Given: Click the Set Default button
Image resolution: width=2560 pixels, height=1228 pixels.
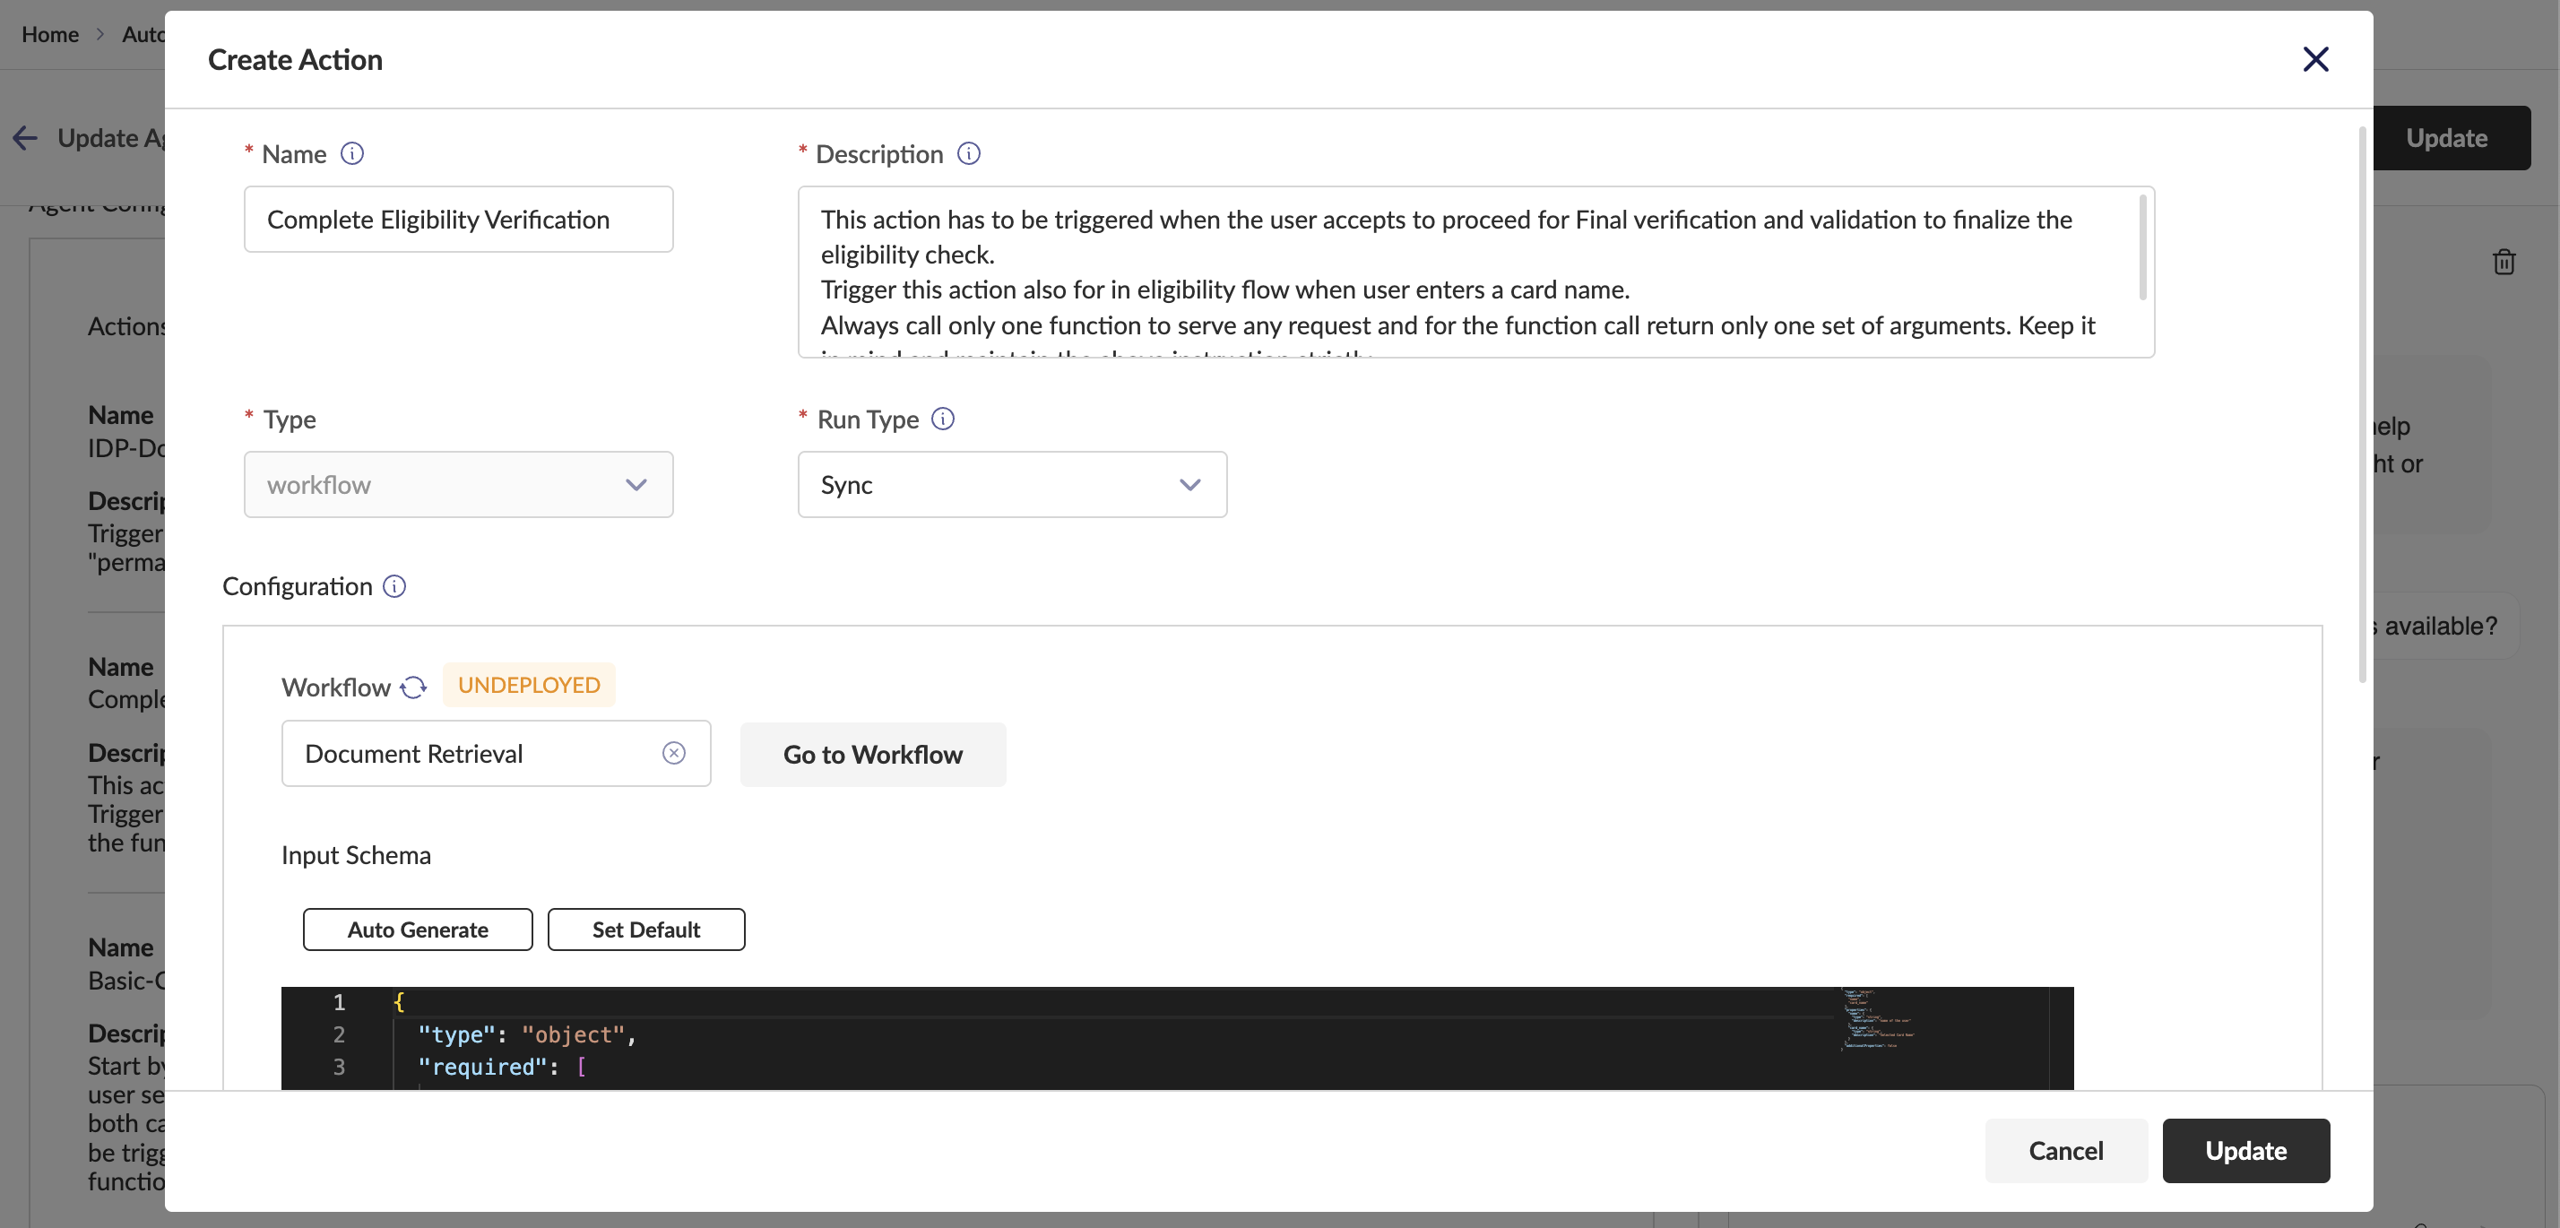Looking at the screenshot, I should point(645,929).
